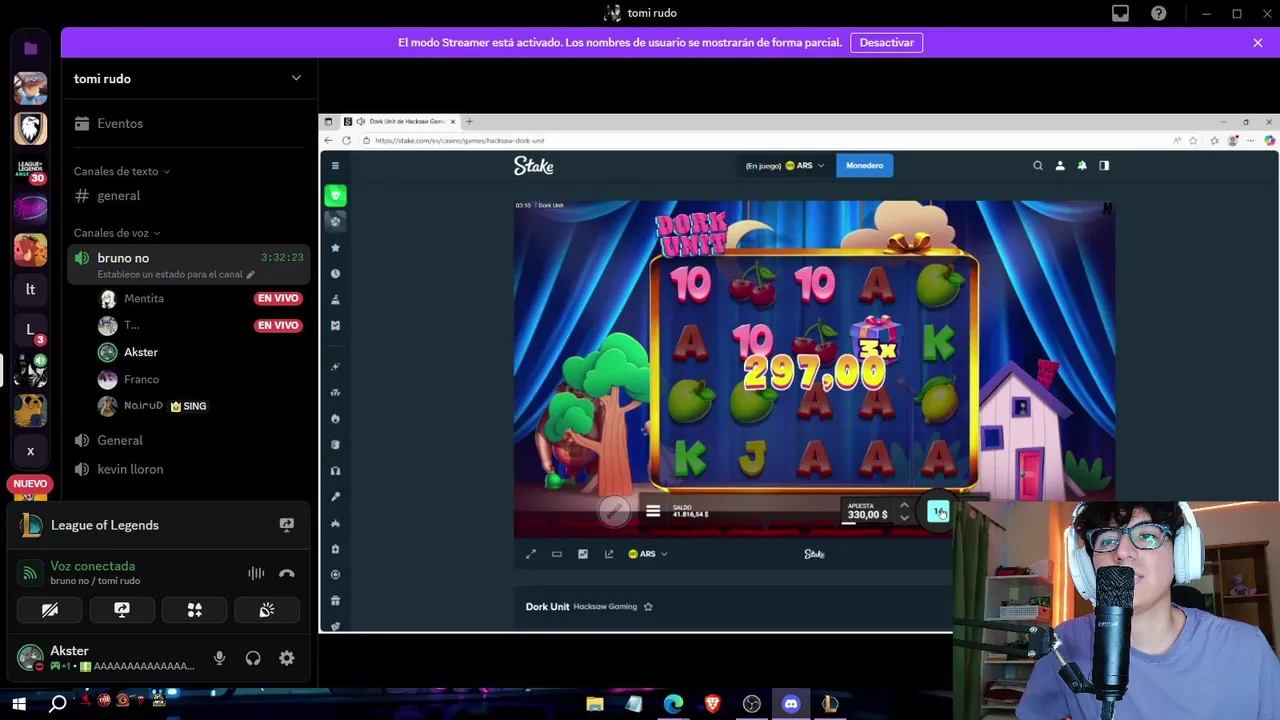Click the green shield icon in Stake sidebar
1280x720 pixels.
336,196
